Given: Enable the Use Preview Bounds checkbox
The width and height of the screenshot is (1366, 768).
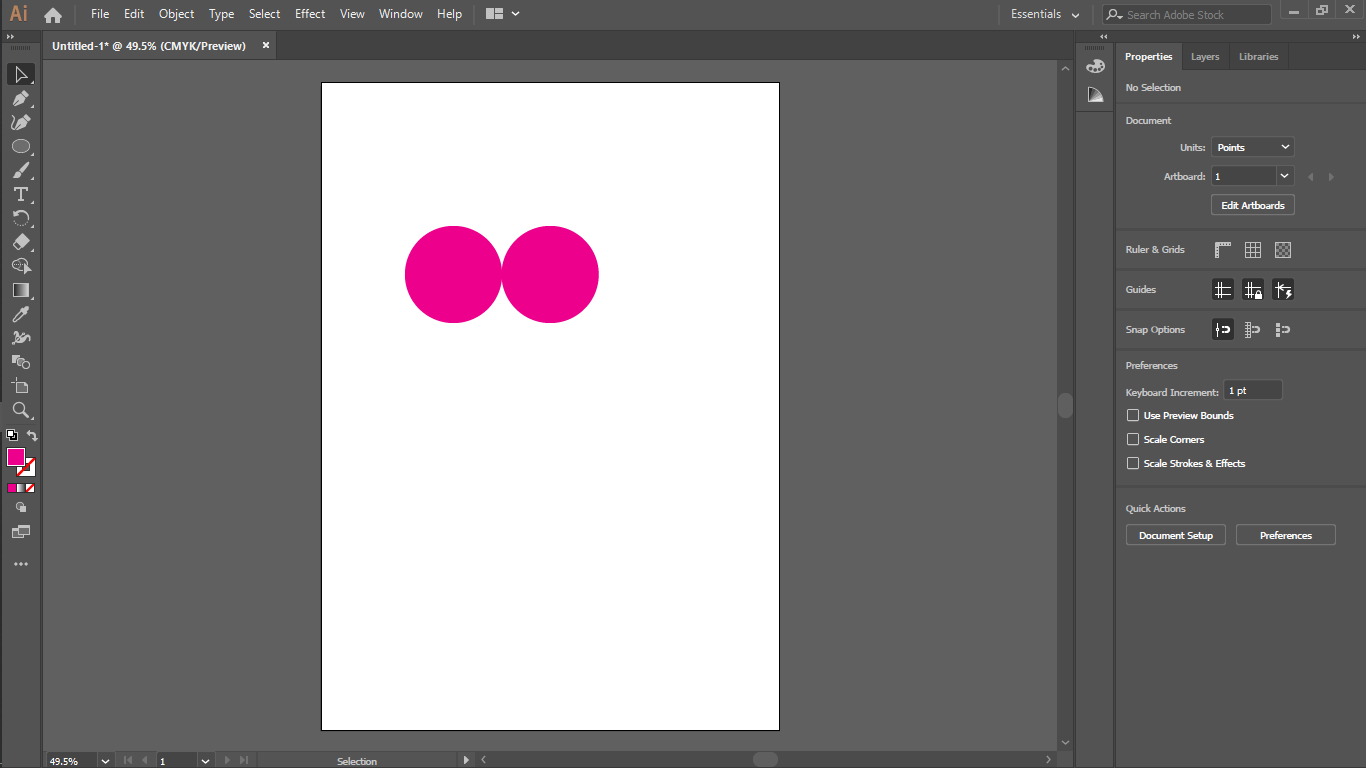Looking at the screenshot, I should [1132, 415].
